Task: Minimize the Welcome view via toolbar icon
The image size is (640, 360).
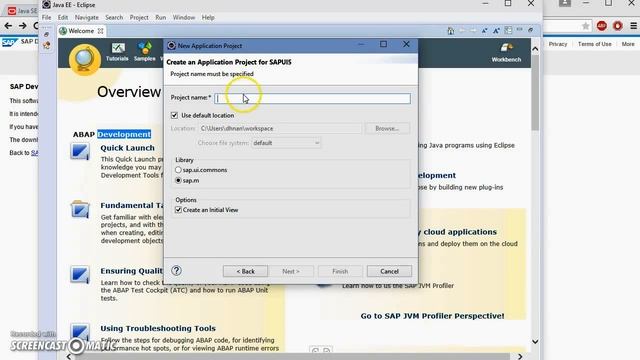Action: point(520,30)
